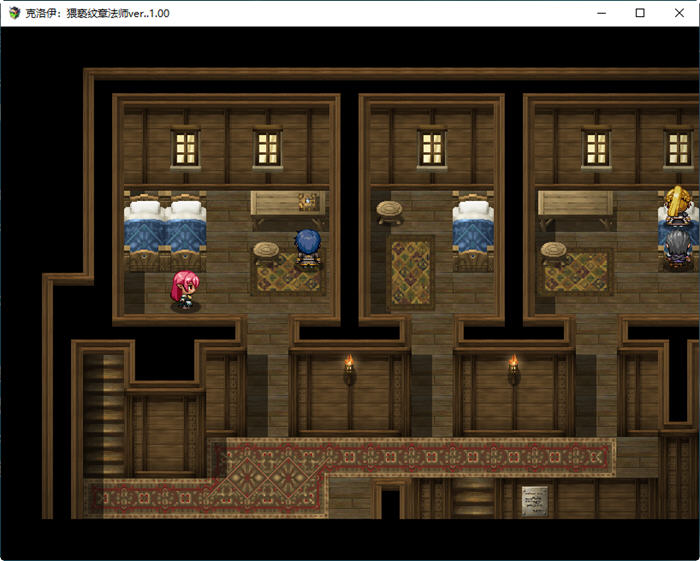Inspect the item on the left room table
The width and height of the screenshot is (700, 561).
(308, 201)
